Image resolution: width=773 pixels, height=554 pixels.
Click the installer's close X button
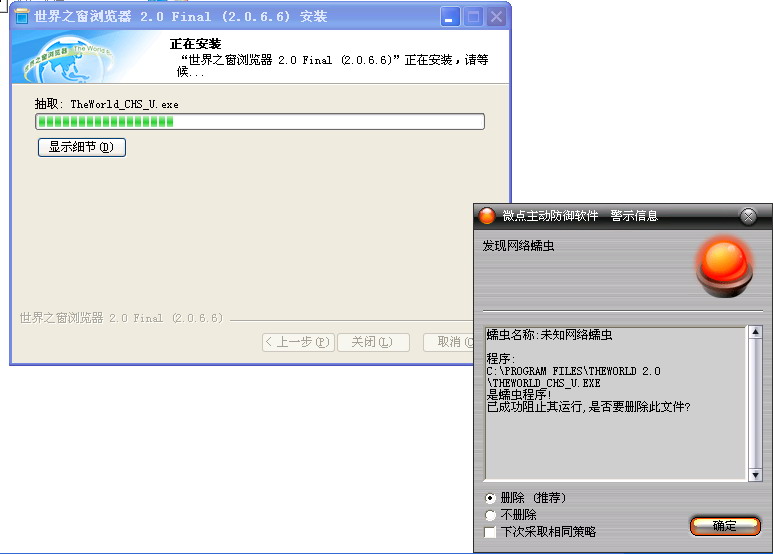pos(496,17)
